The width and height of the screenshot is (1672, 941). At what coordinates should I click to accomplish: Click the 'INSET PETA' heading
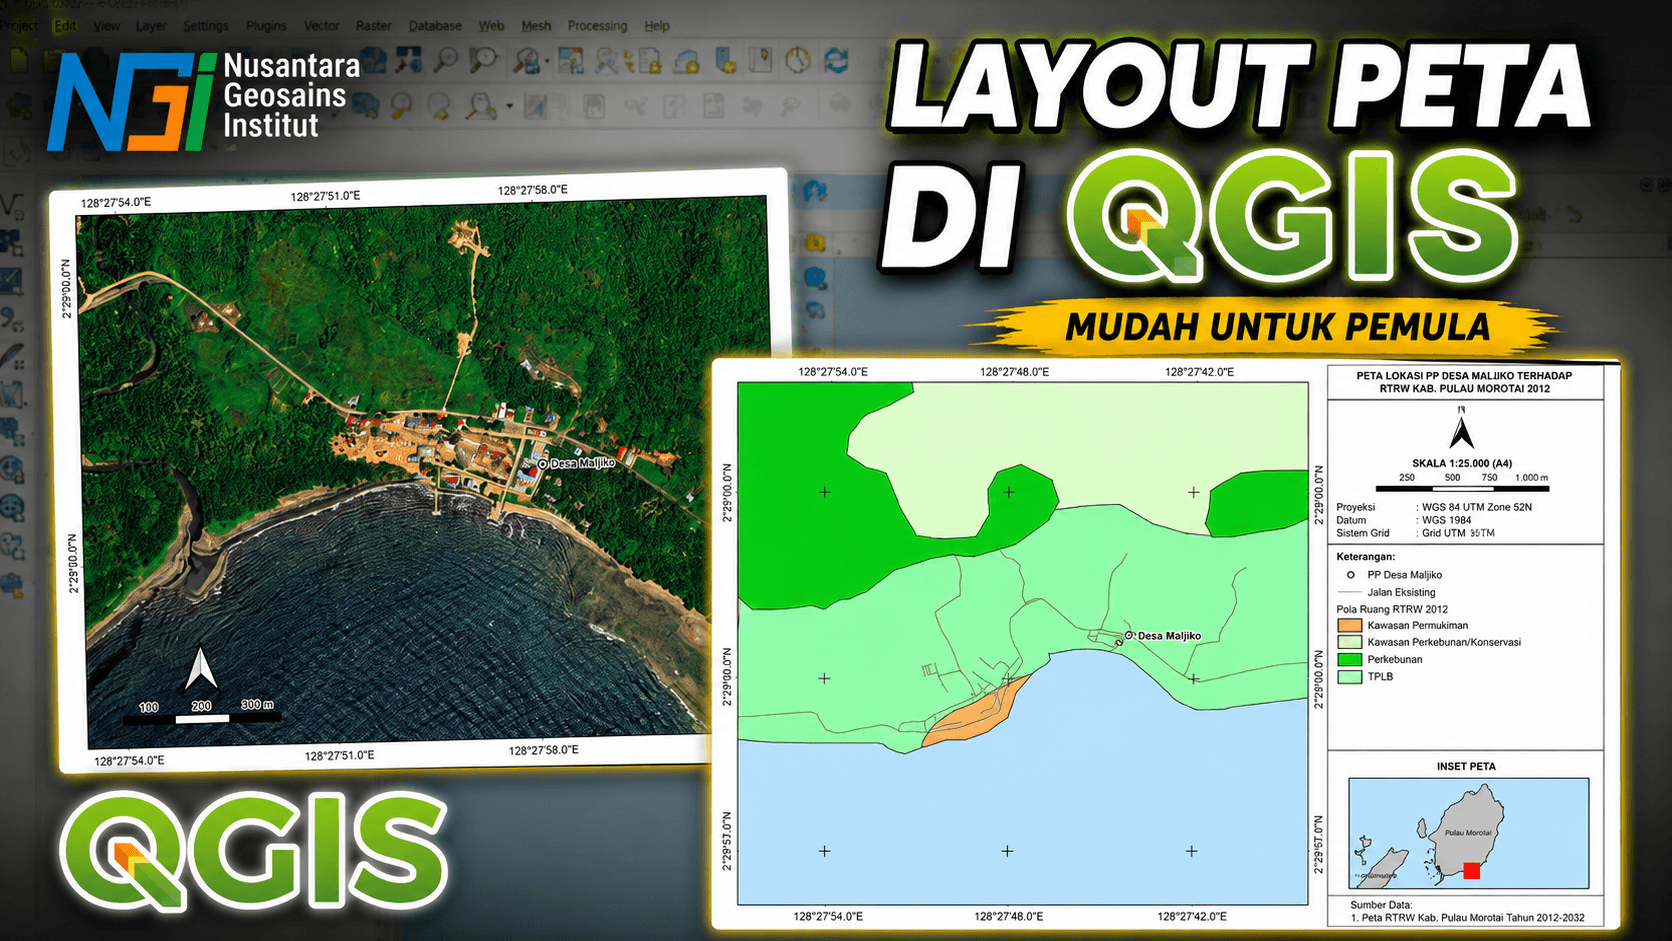click(1466, 766)
